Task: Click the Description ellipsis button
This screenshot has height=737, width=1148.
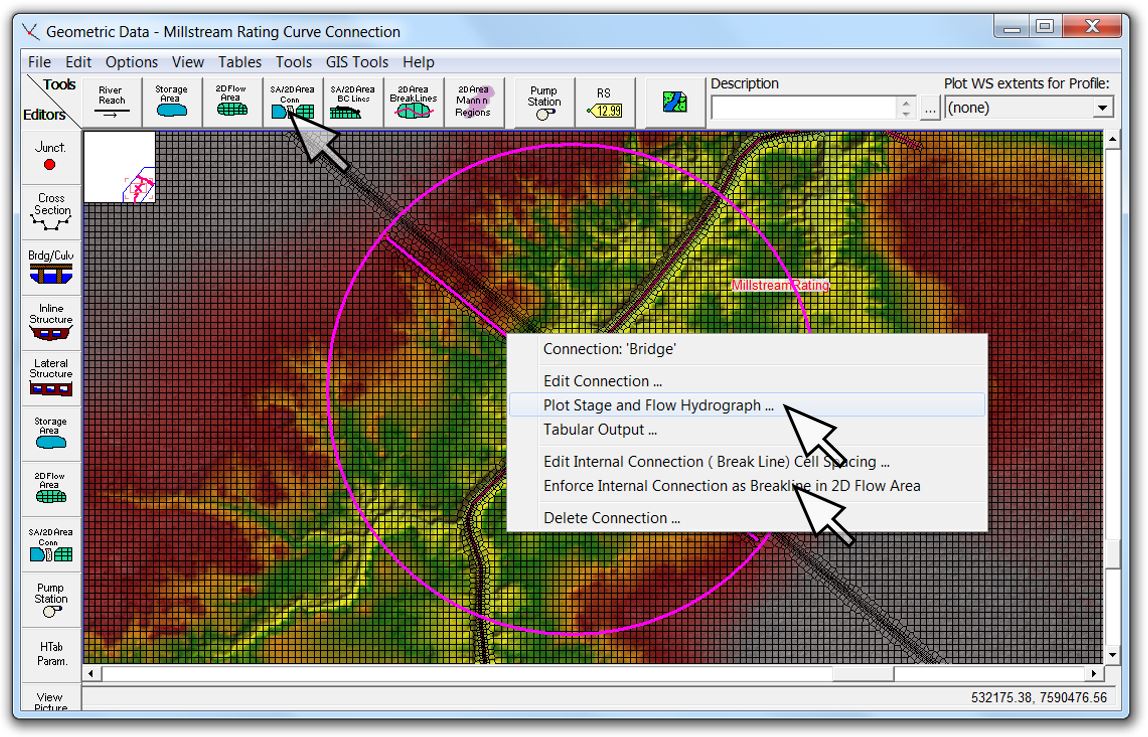Action: pos(930,109)
